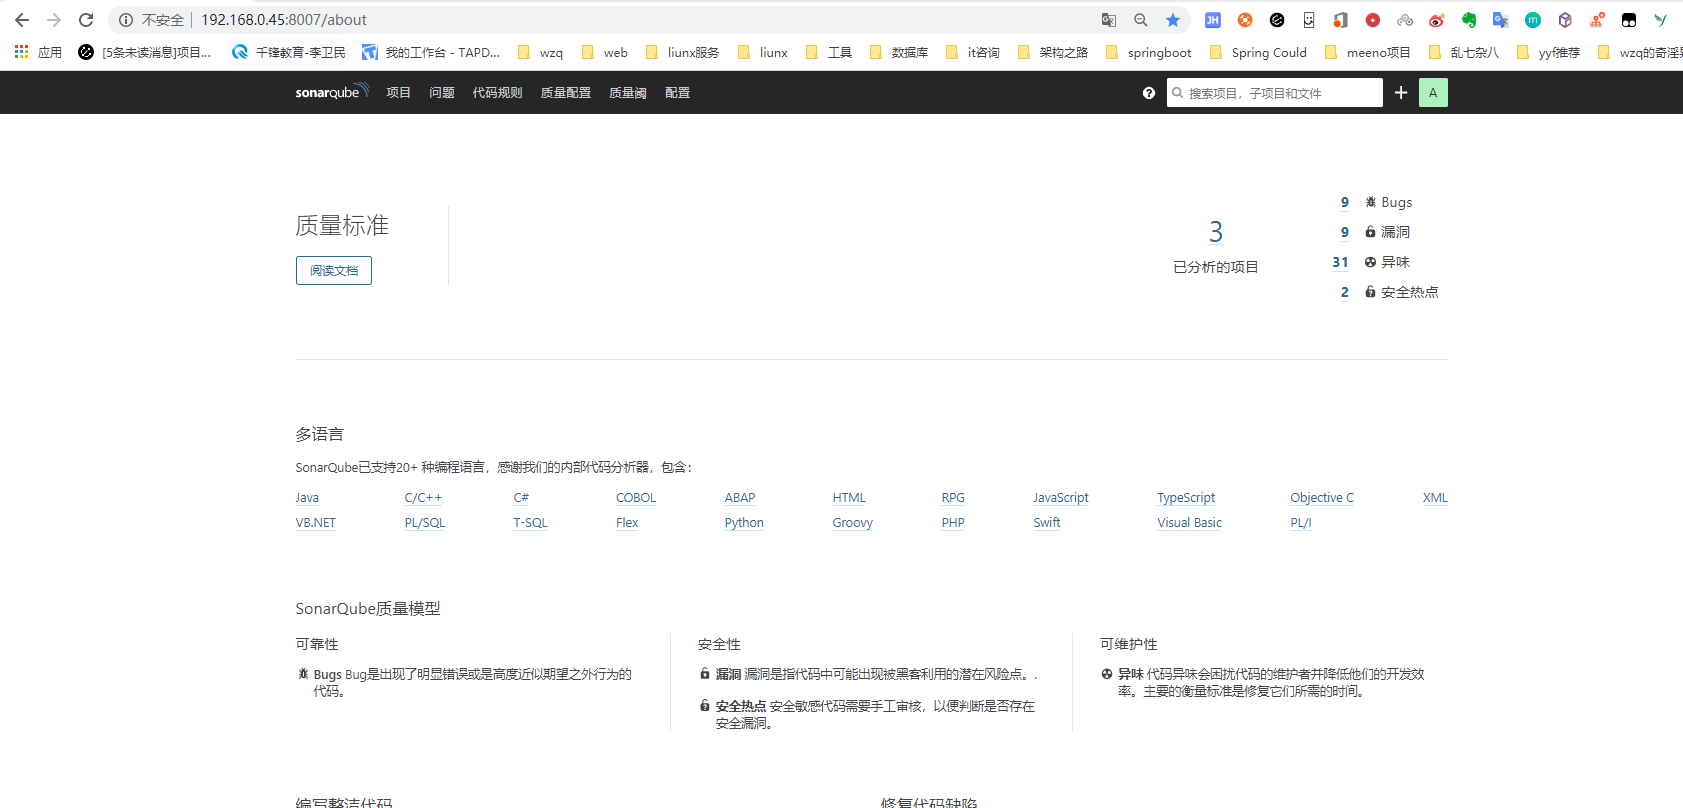Open the Groovy language link
The image size is (1683, 808).
(x=853, y=523)
